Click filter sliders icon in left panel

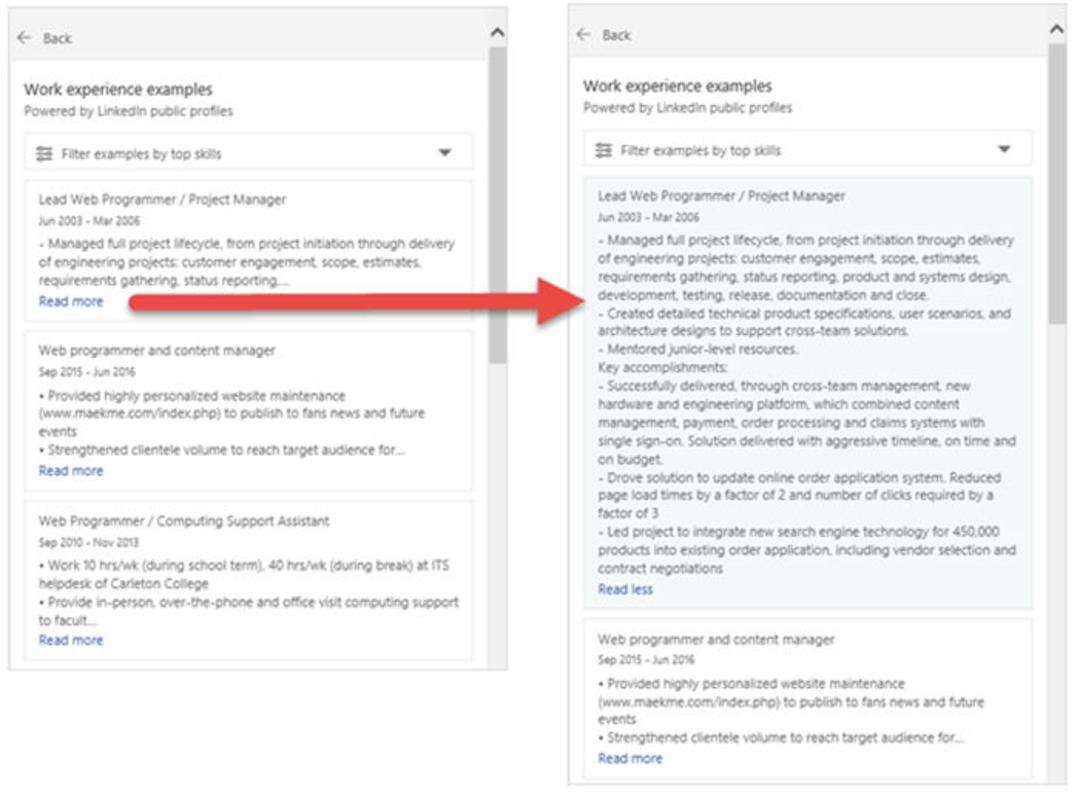coord(44,154)
